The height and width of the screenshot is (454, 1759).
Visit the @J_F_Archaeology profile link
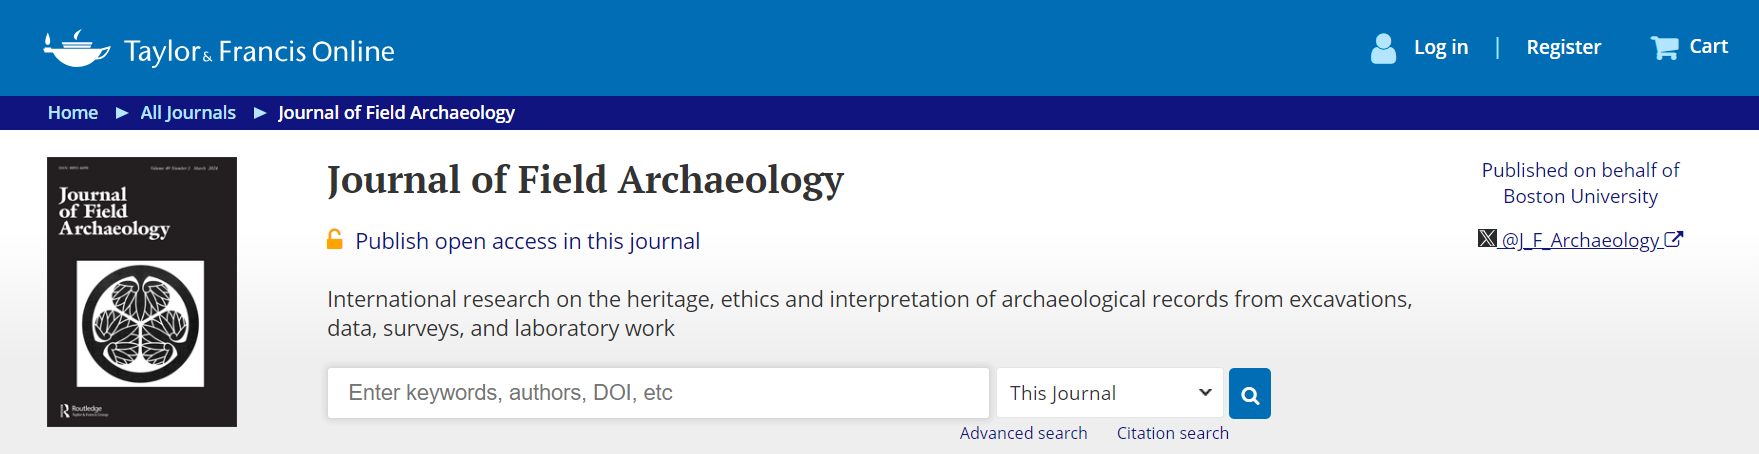click(1580, 240)
